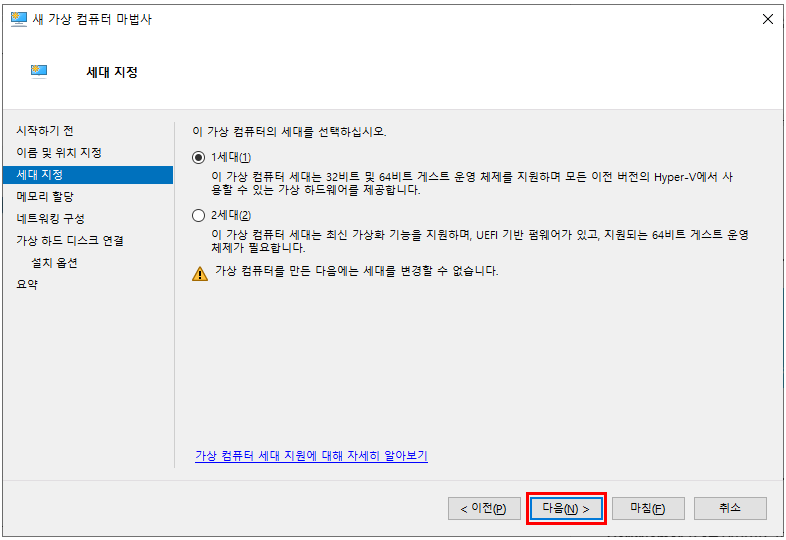
Task: Click the wizard icon in the title bar
Action: (x=19, y=20)
